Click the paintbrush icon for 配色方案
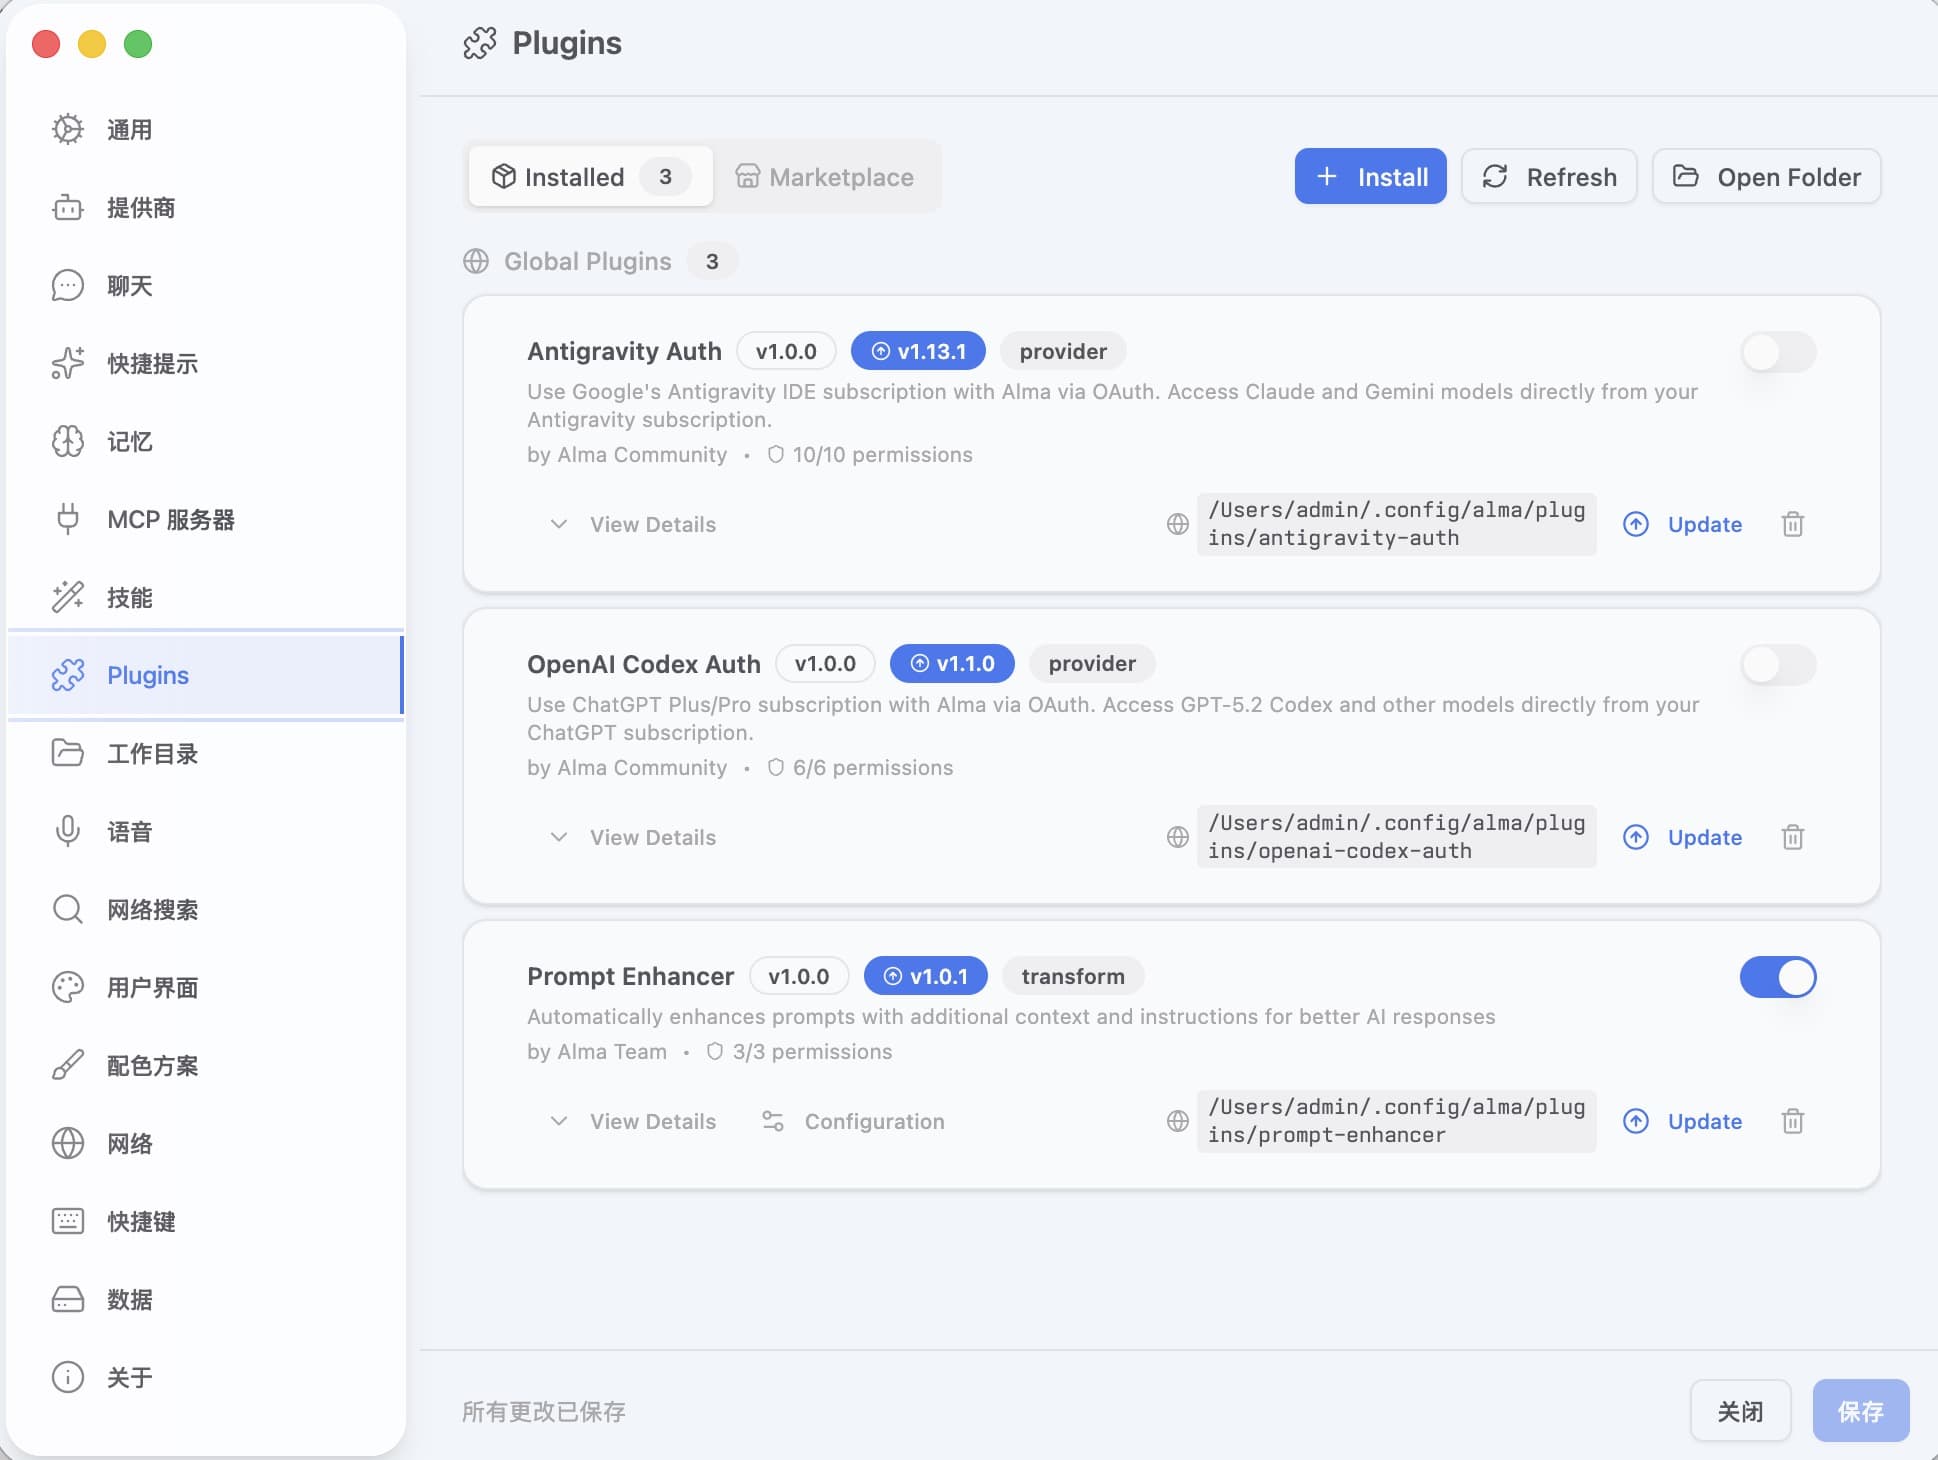 click(67, 1065)
